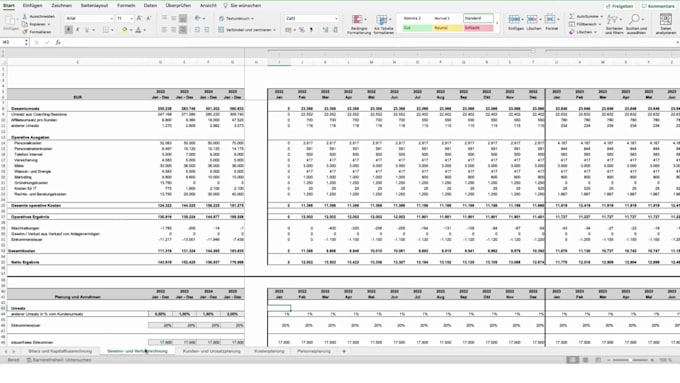
Task: Click the name box showing cell reference
Action: coord(14,43)
